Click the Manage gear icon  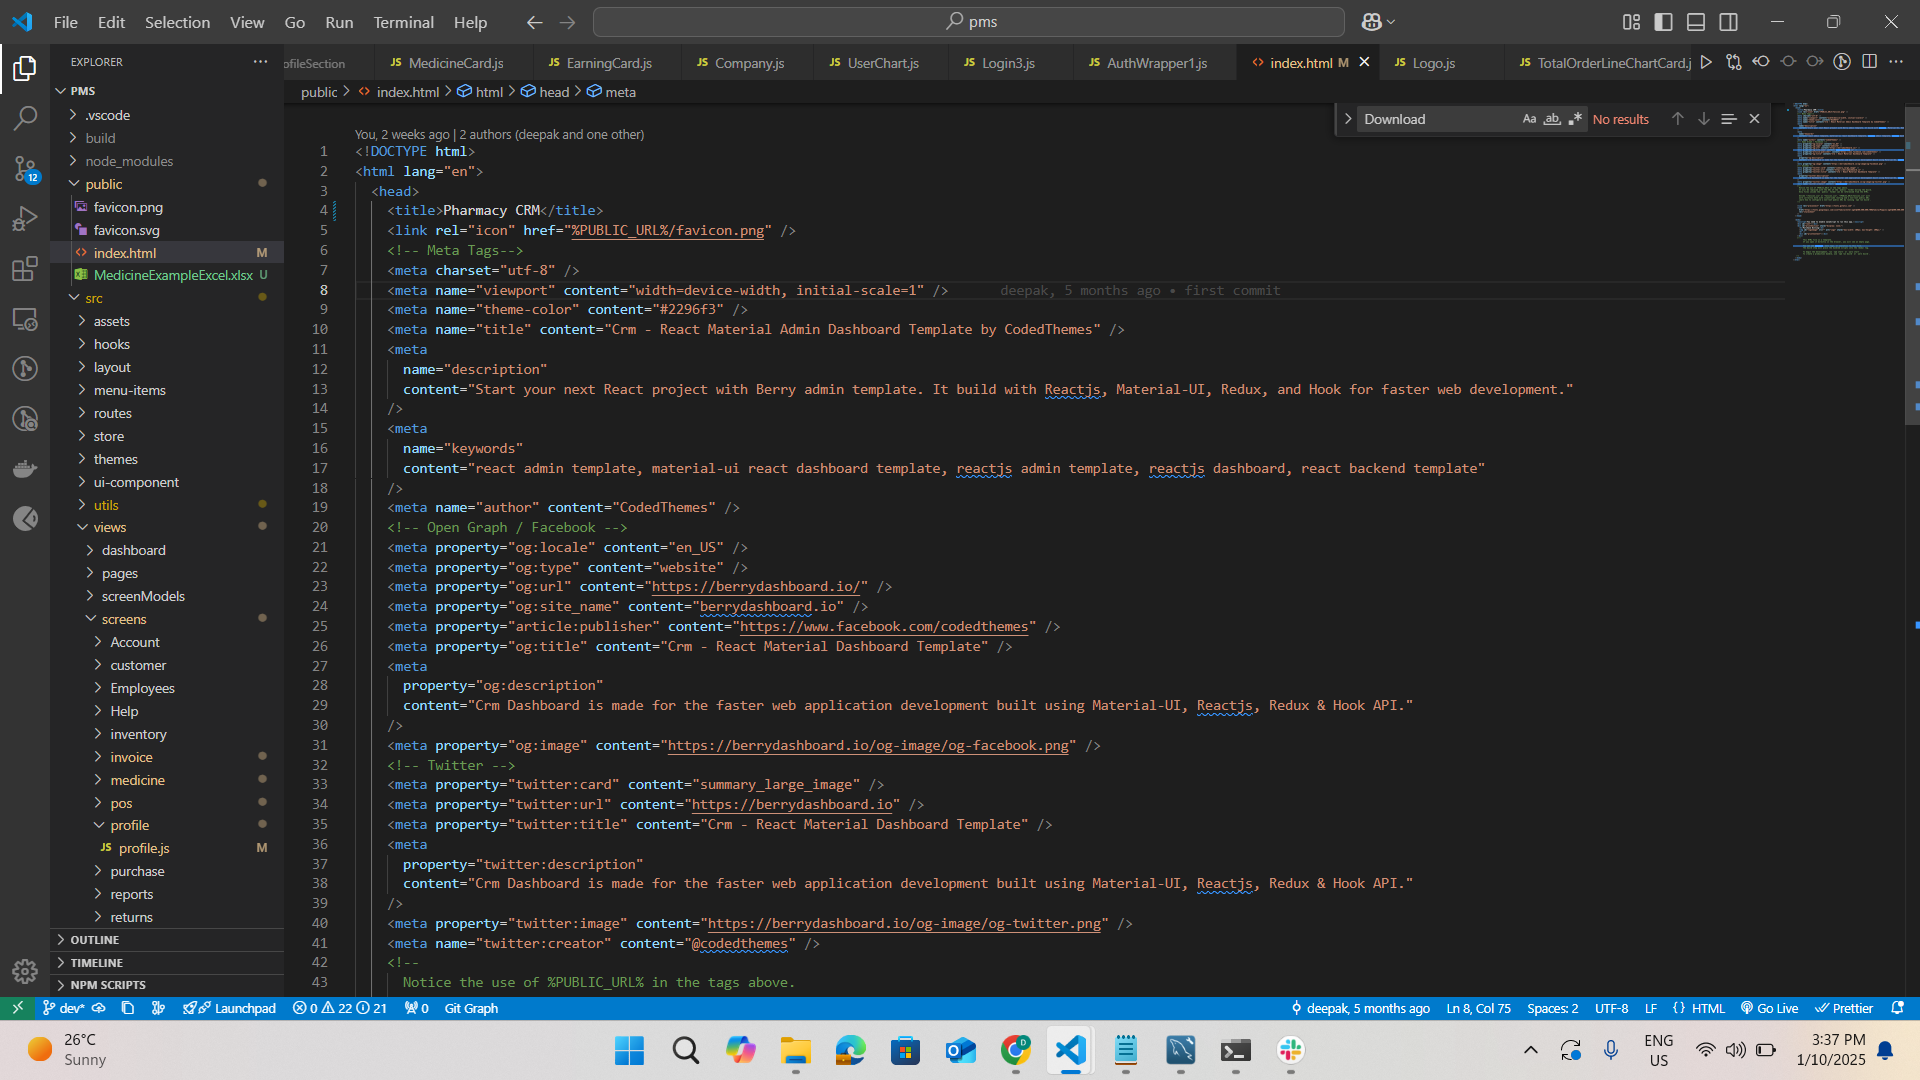pyautogui.click(x=25, y=970)
